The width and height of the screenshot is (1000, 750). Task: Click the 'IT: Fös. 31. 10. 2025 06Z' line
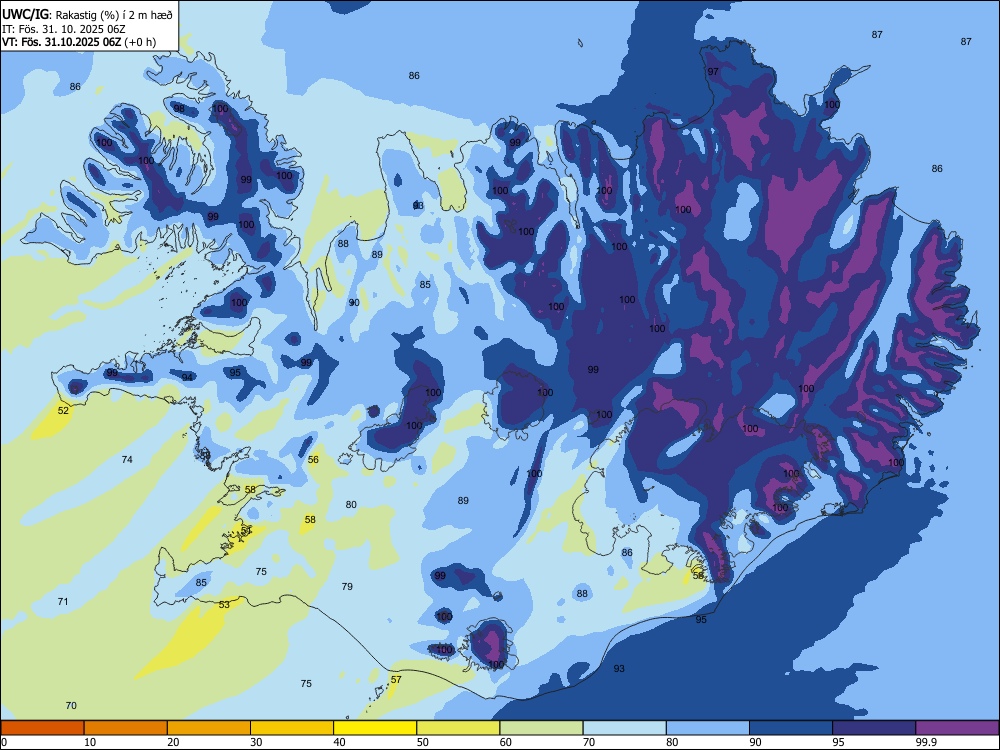click(x=64, y=29)
